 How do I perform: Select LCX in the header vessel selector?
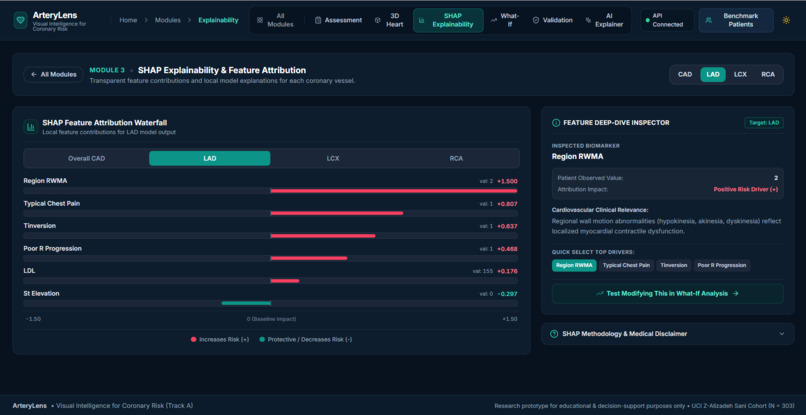(x=740, y=75)
